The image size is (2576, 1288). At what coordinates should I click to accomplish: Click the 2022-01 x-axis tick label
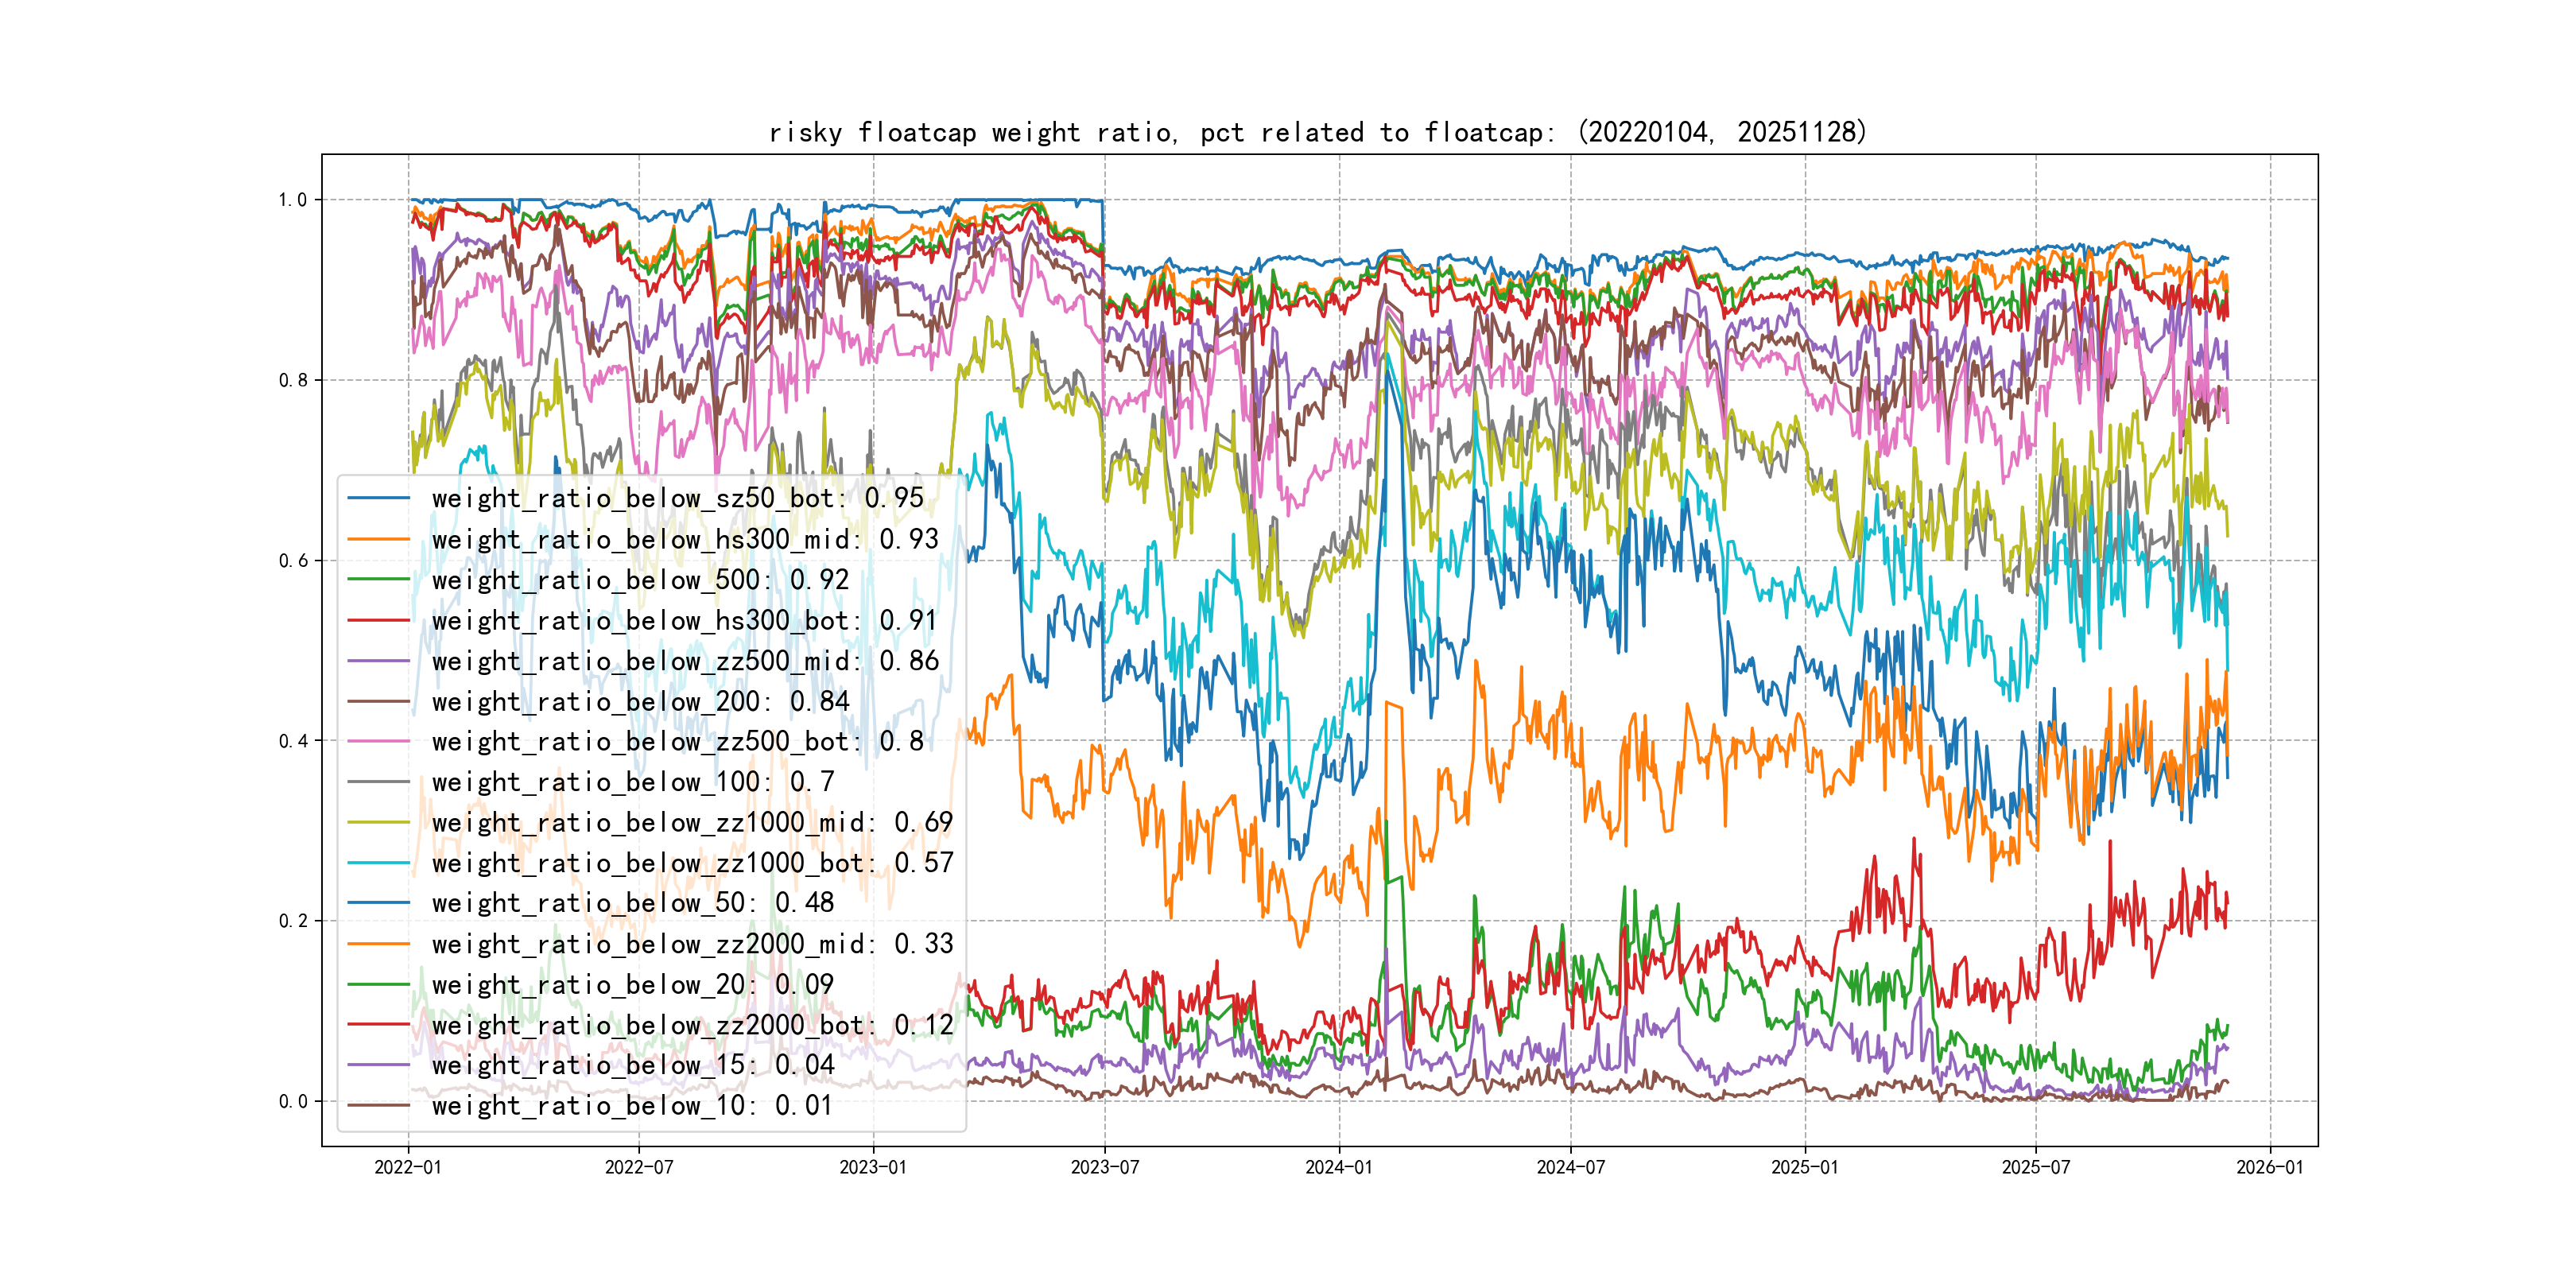(407, 1167)
